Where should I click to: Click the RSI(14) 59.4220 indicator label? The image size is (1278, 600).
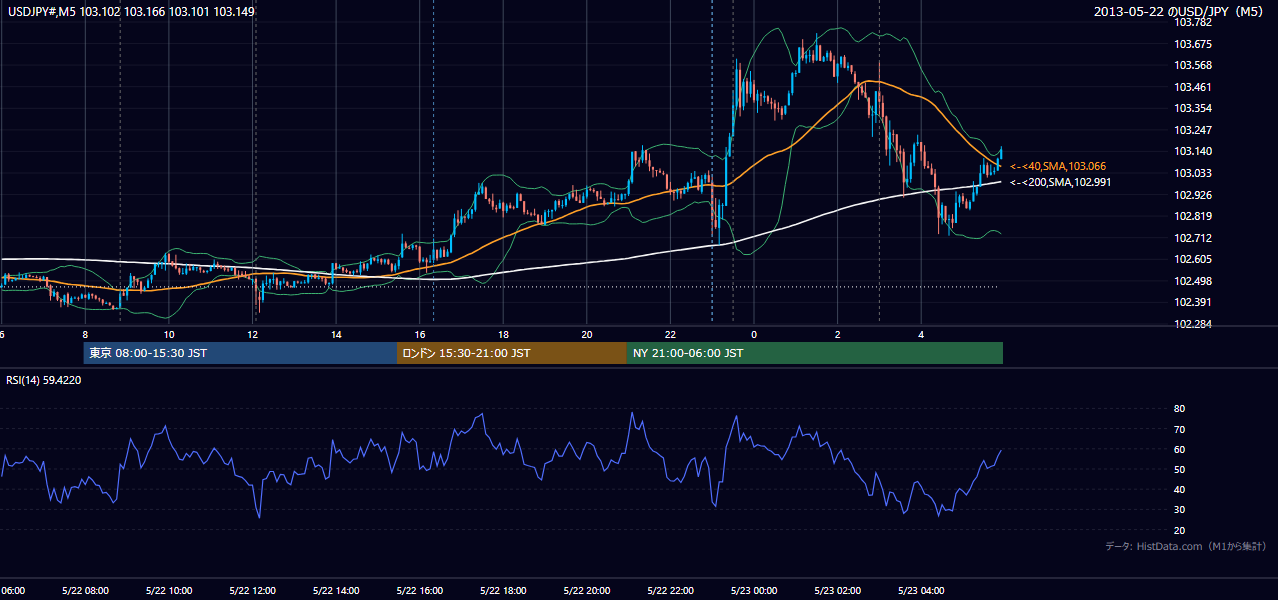44,380
